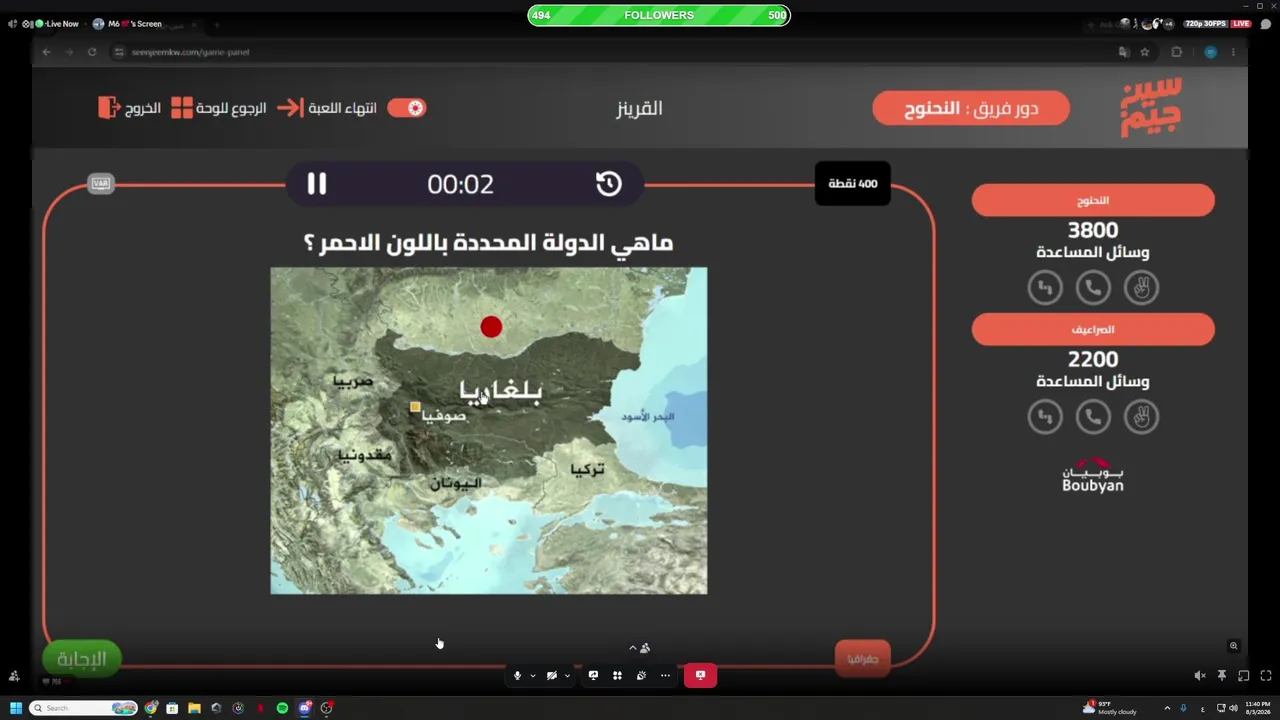The image size is (1280, 720).
Task: Click the Windows Start button
Action: click(x=16, y=708)
